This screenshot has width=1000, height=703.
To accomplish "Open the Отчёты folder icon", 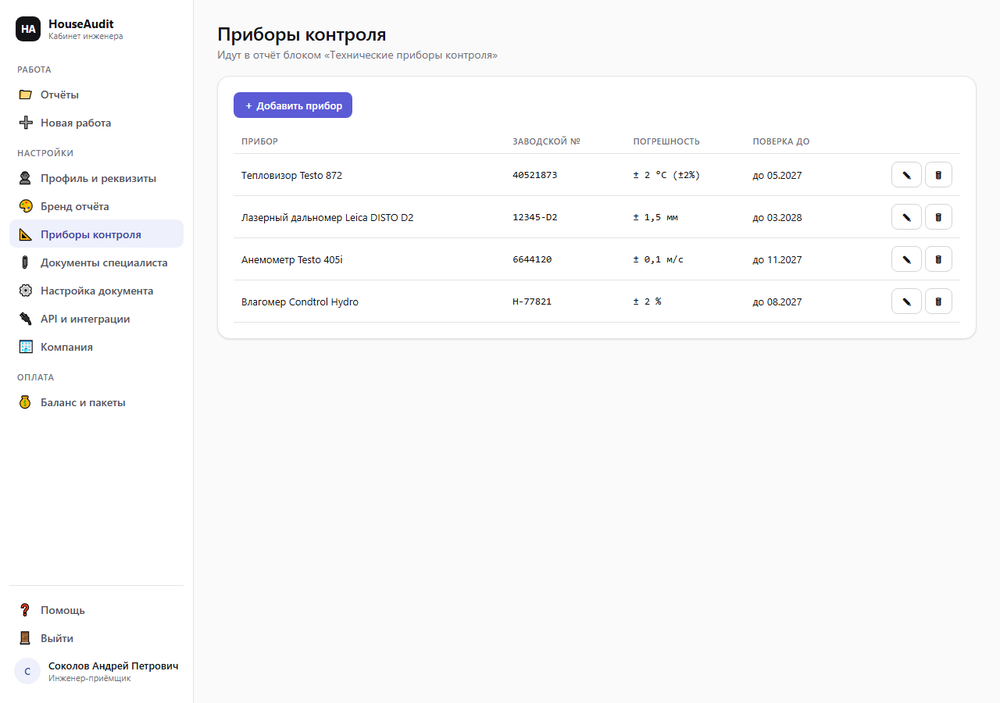I will [26, 94].
